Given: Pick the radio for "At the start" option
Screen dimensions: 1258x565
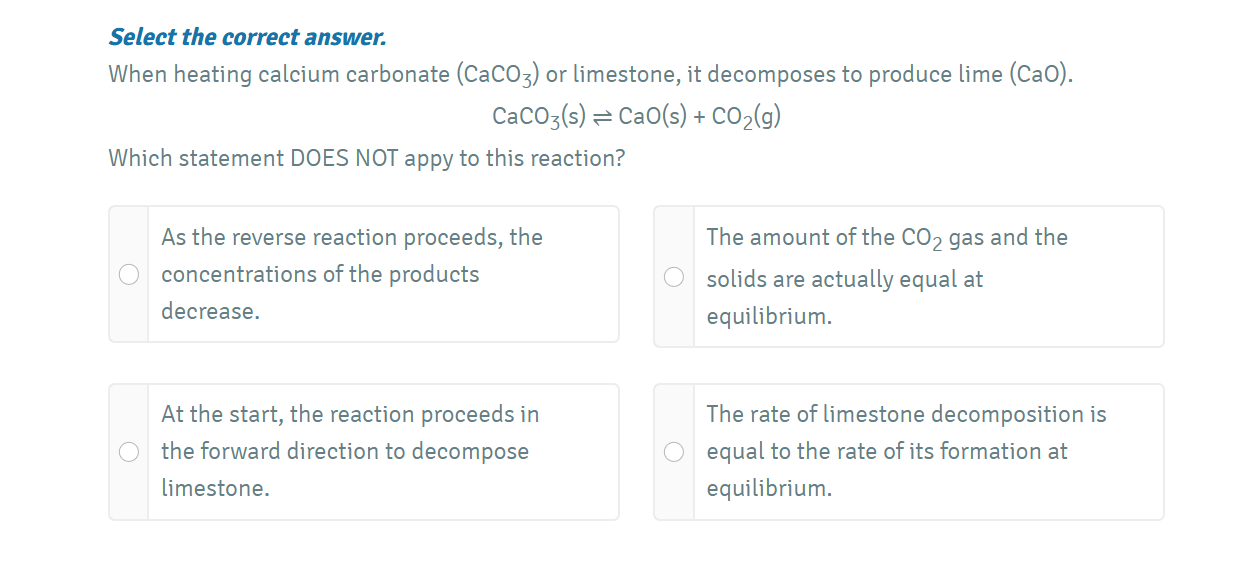Looking at the screenshot, I should [129, 452].
